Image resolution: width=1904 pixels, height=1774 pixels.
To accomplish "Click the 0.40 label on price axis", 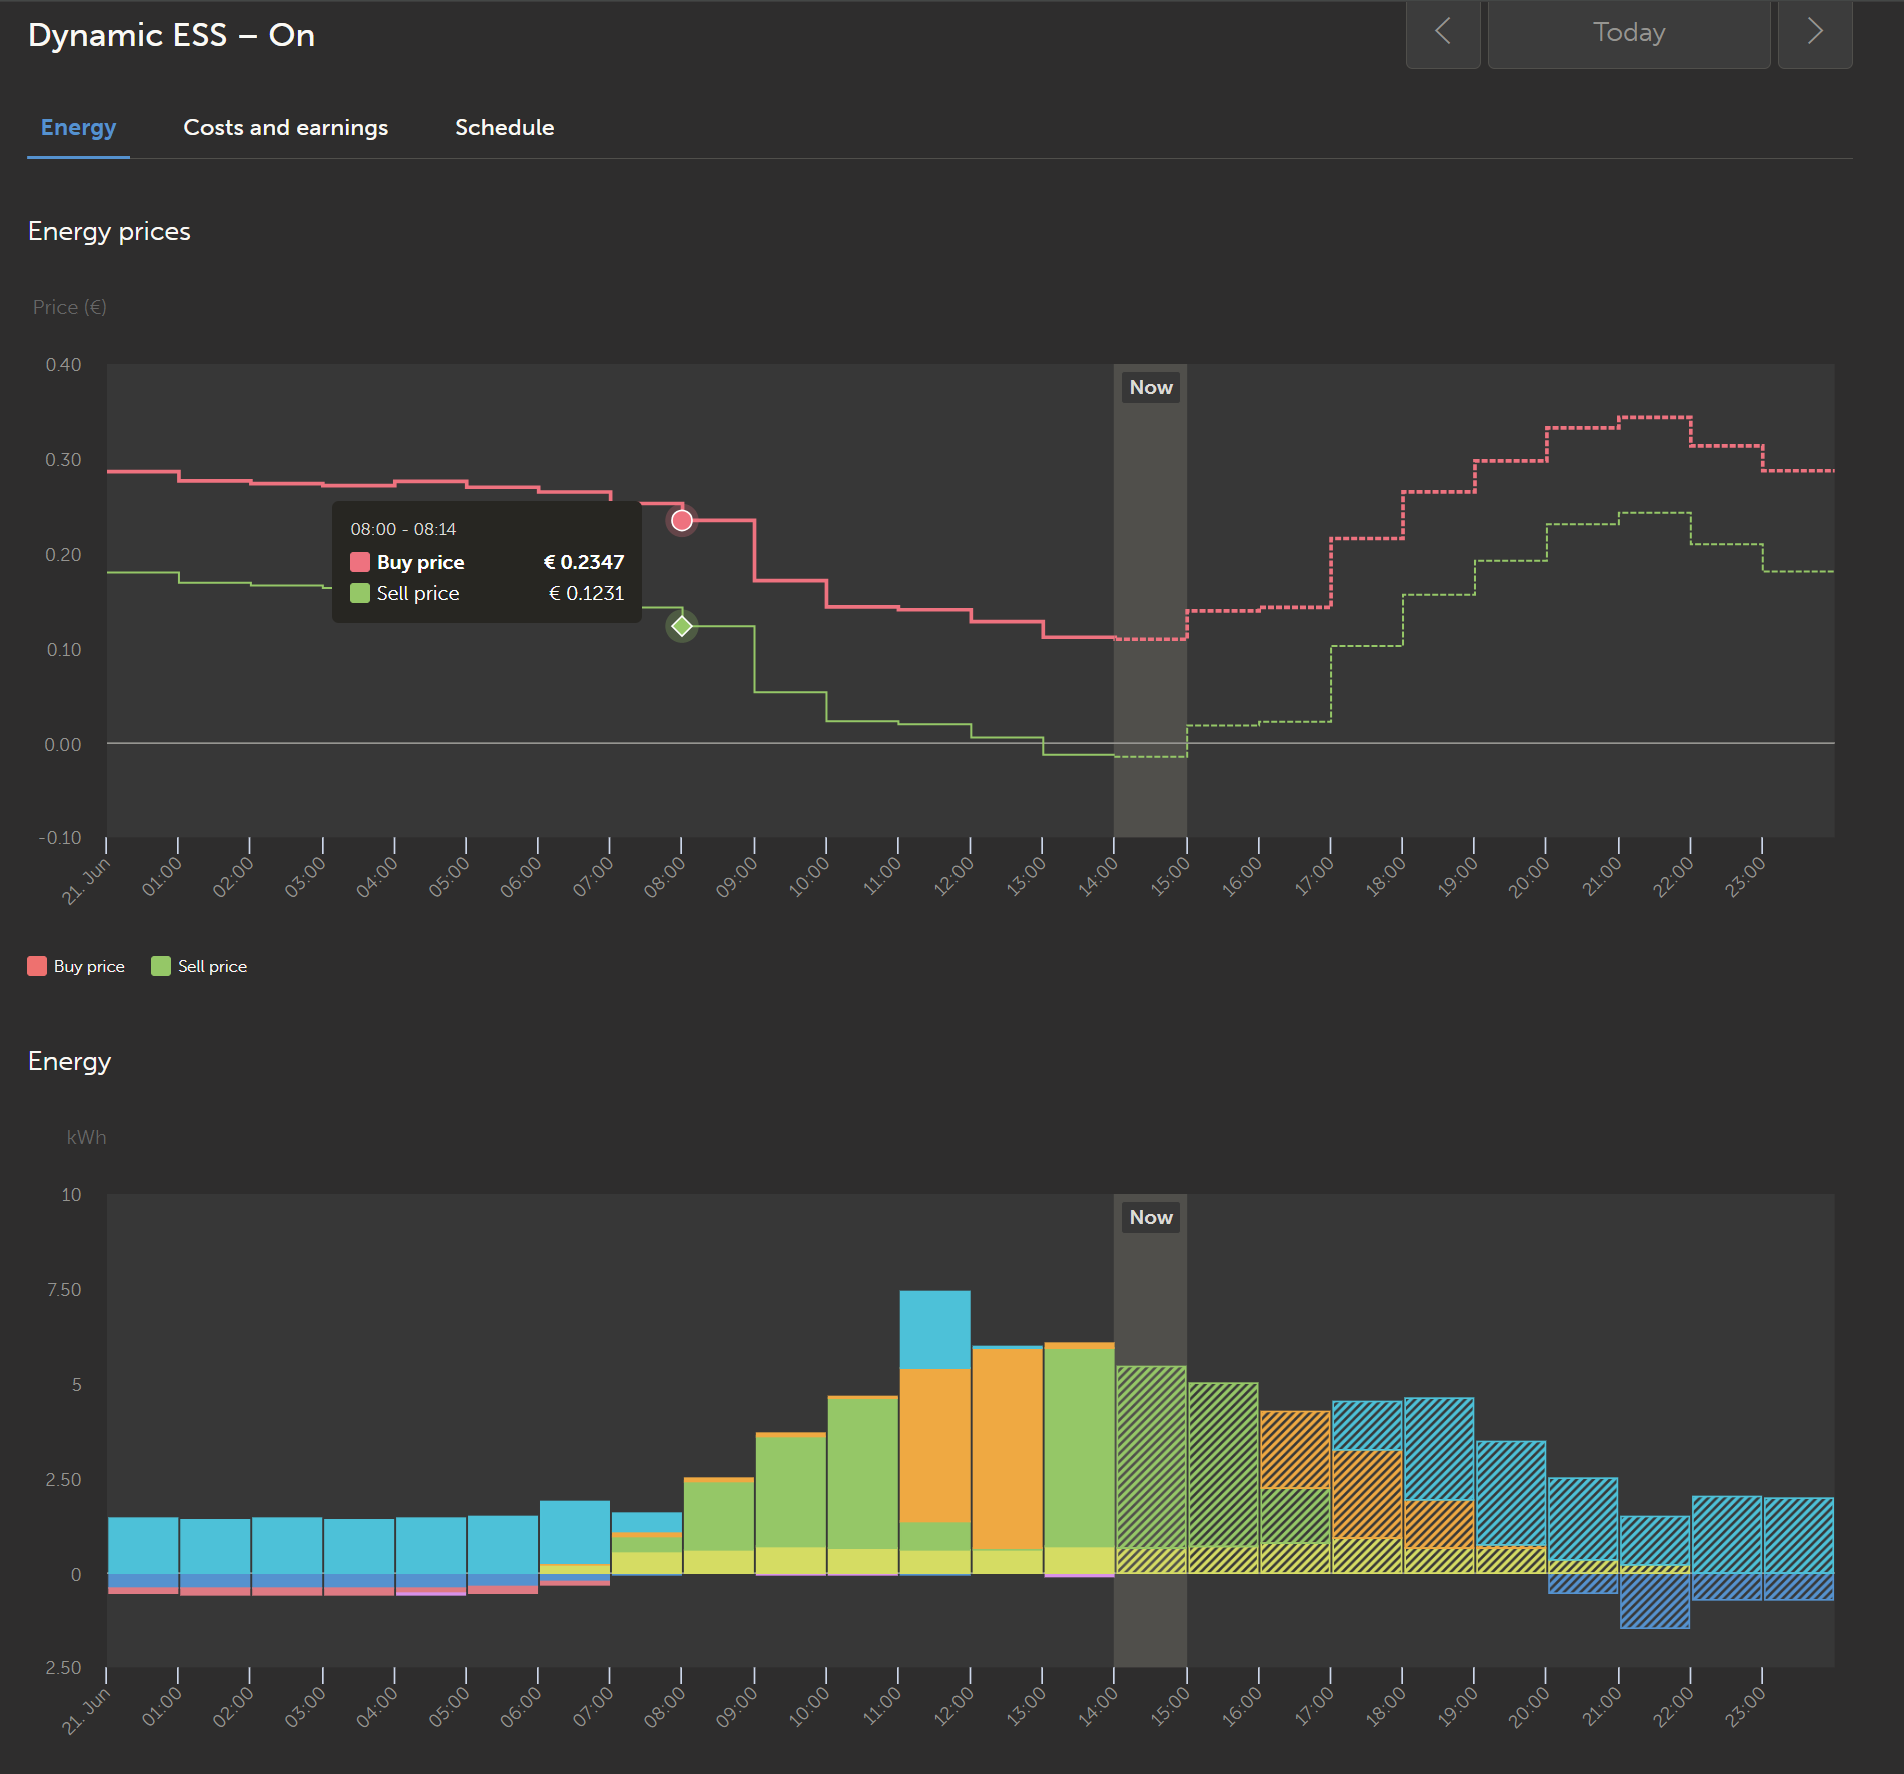I will point(63,365).
